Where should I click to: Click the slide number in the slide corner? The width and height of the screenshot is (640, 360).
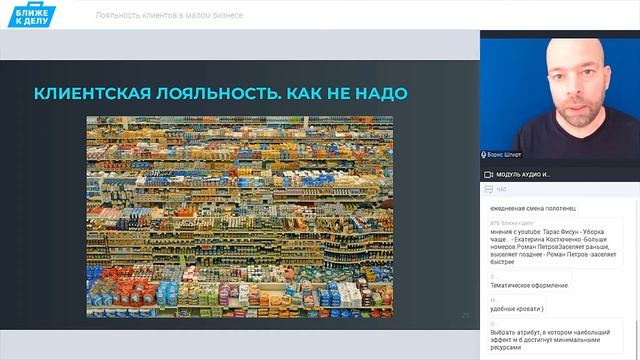(465, 315)
